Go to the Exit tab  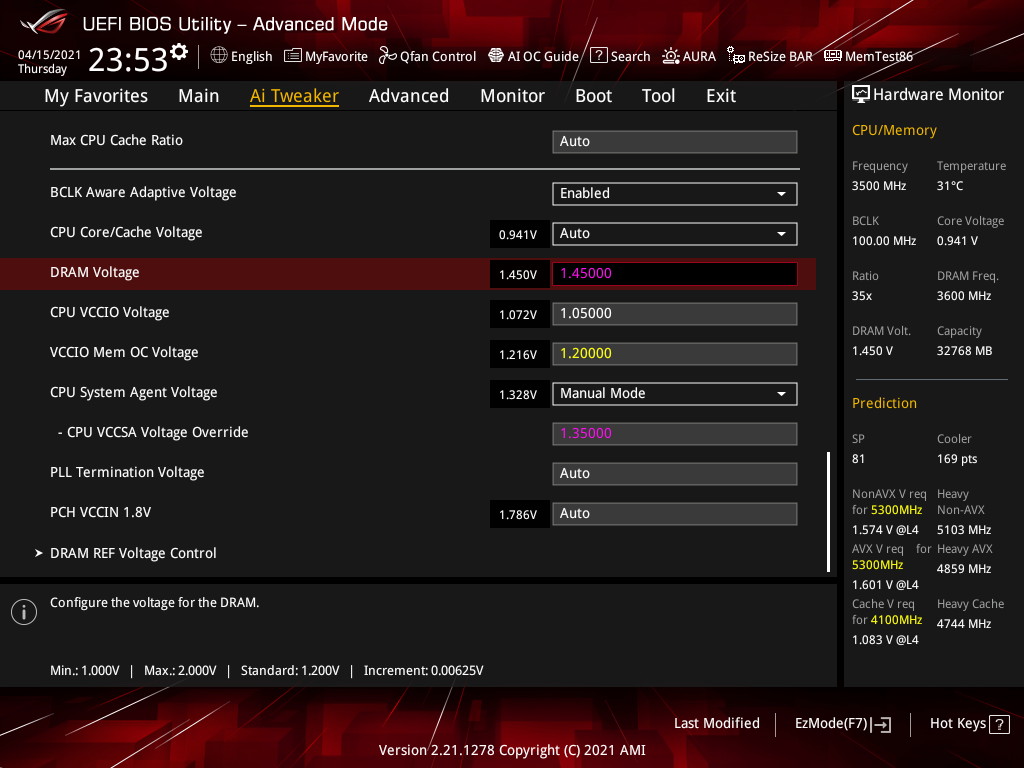[x=721, y=96]
